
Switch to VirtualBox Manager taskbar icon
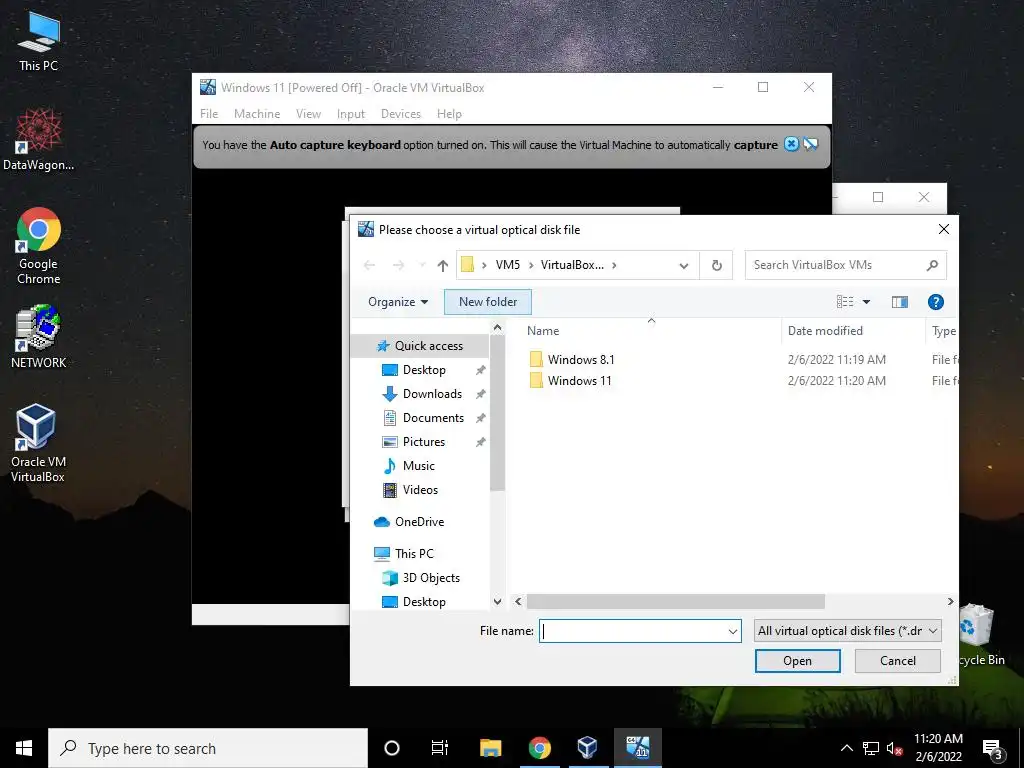[587, 748]
